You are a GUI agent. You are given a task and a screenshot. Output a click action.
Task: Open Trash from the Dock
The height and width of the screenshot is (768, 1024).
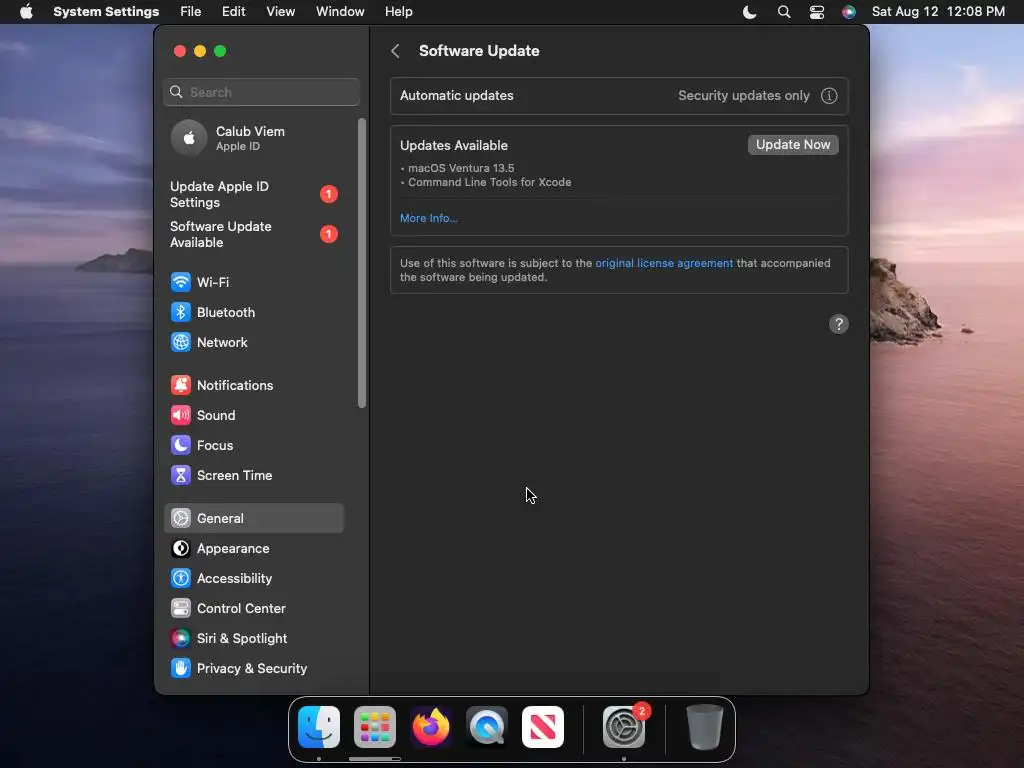705,727
